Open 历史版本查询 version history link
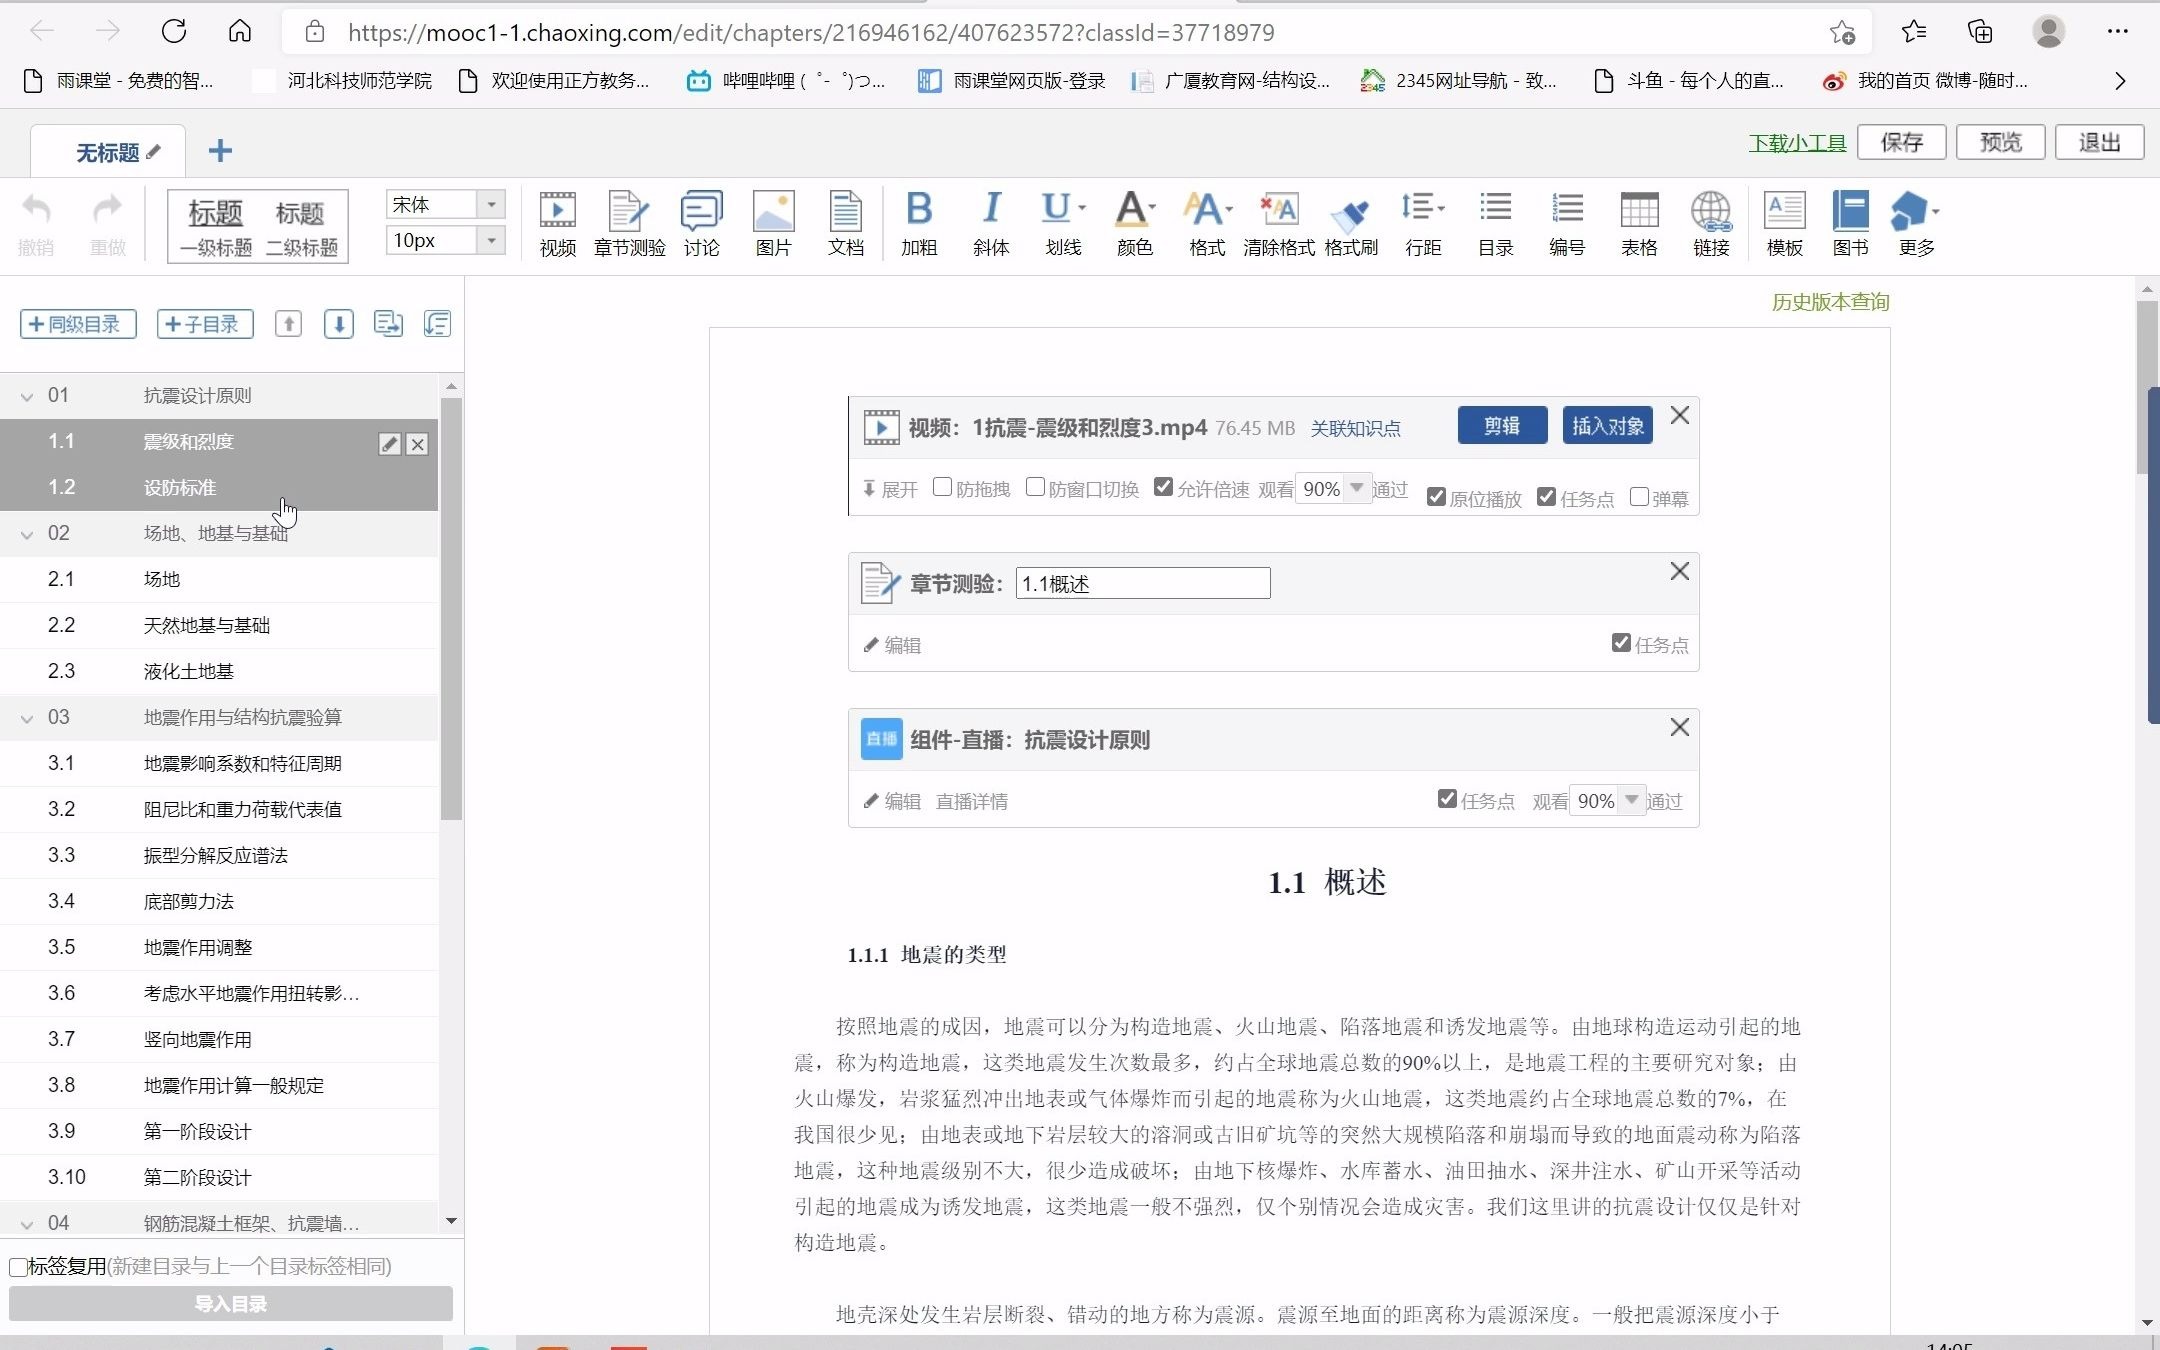The height and width of the screenshot is (1350, 2160). pyautogui.click(x=1830, y=302)
